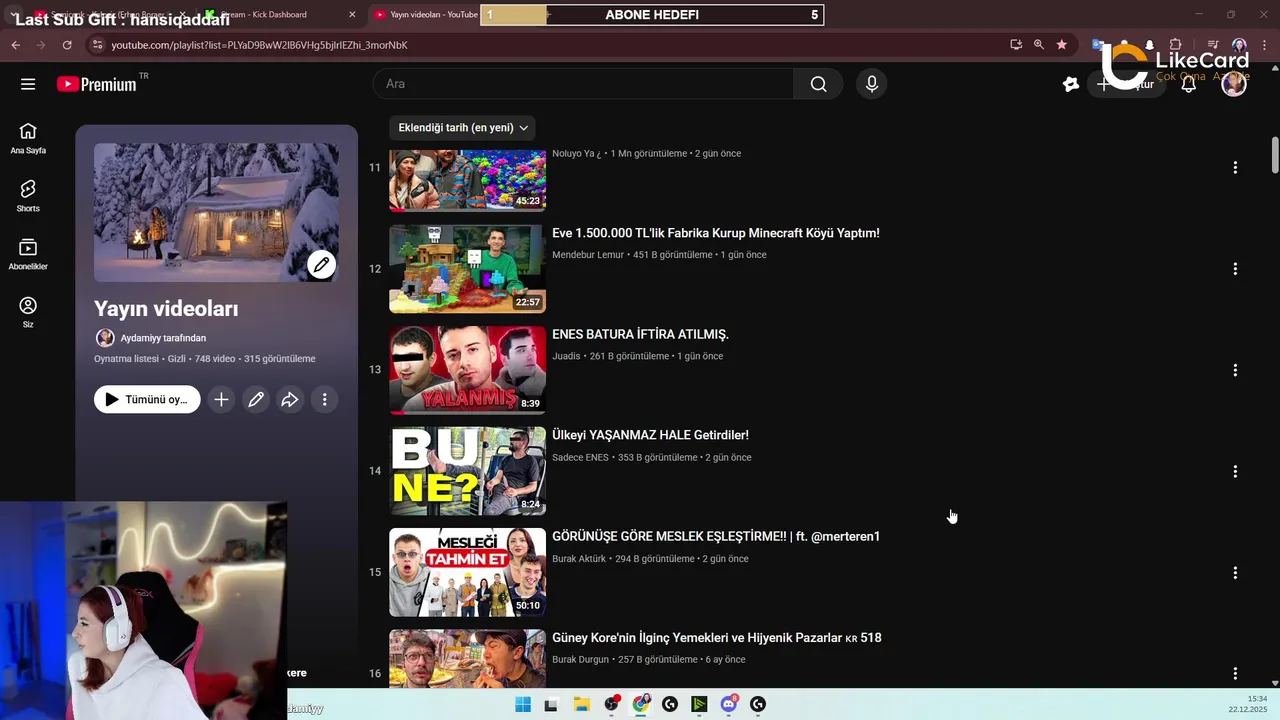The width and height of the screenshot is (1280, 720).
Task: Share the Yayın videoları playlist
Action: (x=289, y=399)
